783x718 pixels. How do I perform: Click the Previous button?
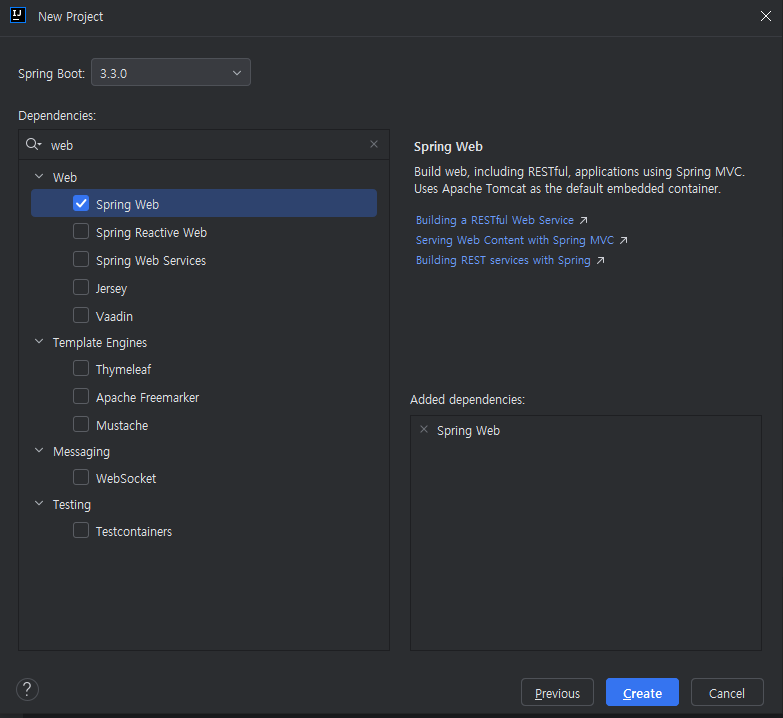(557, 692)
